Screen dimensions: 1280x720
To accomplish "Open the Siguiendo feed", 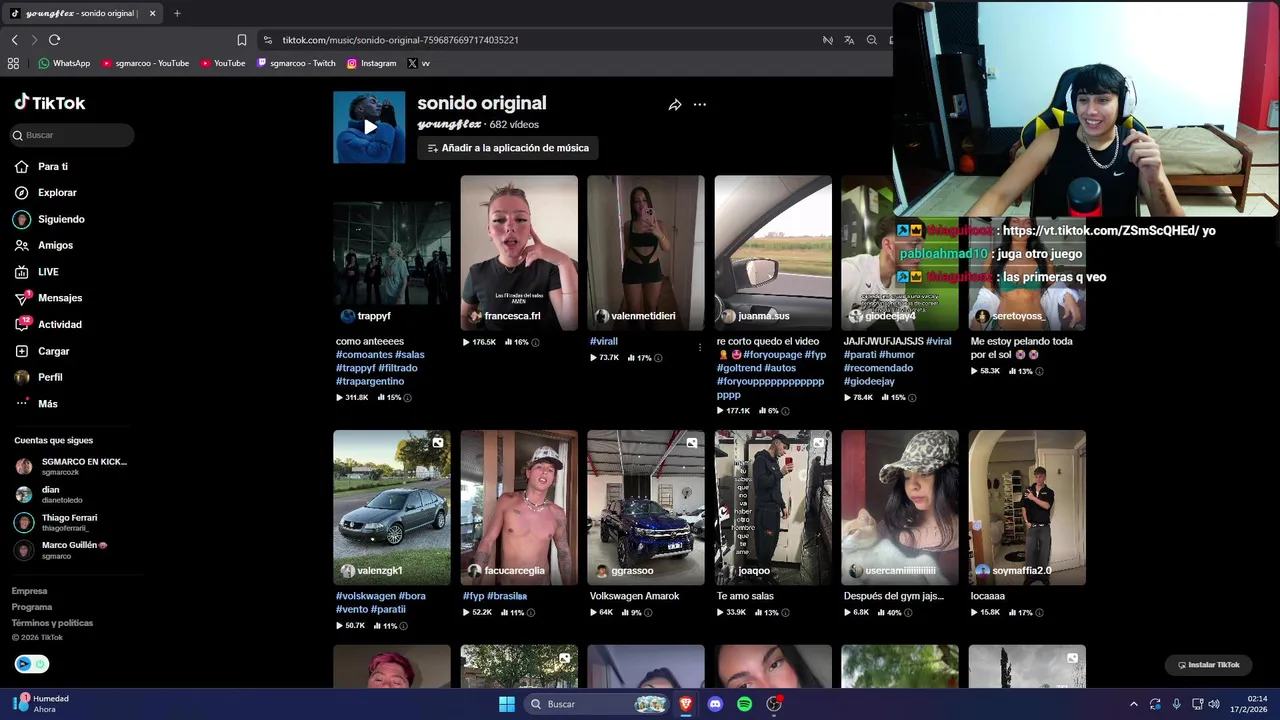I will 49,219.
